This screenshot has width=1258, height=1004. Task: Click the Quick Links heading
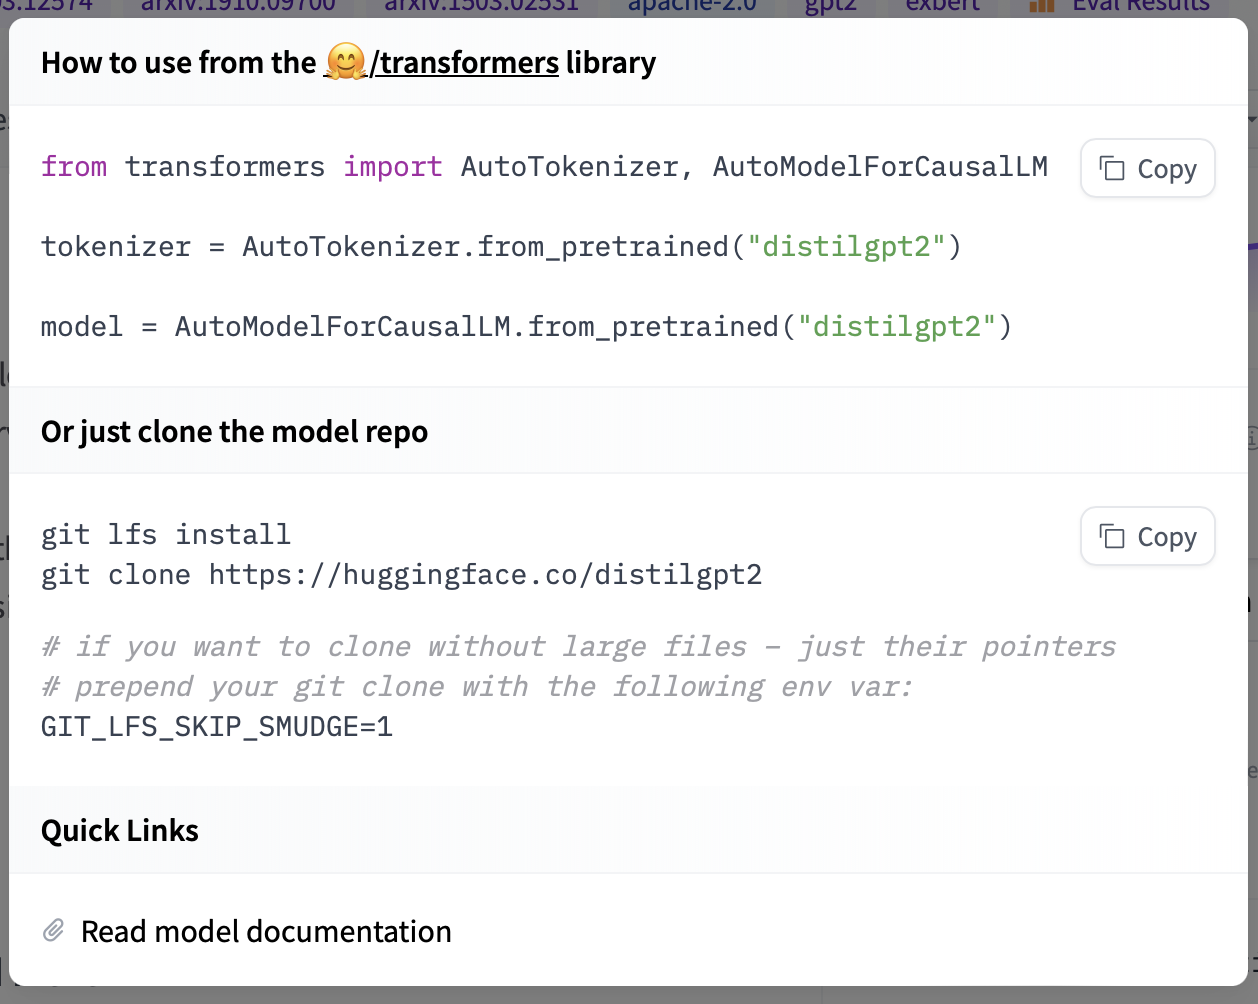pos(120,831)
